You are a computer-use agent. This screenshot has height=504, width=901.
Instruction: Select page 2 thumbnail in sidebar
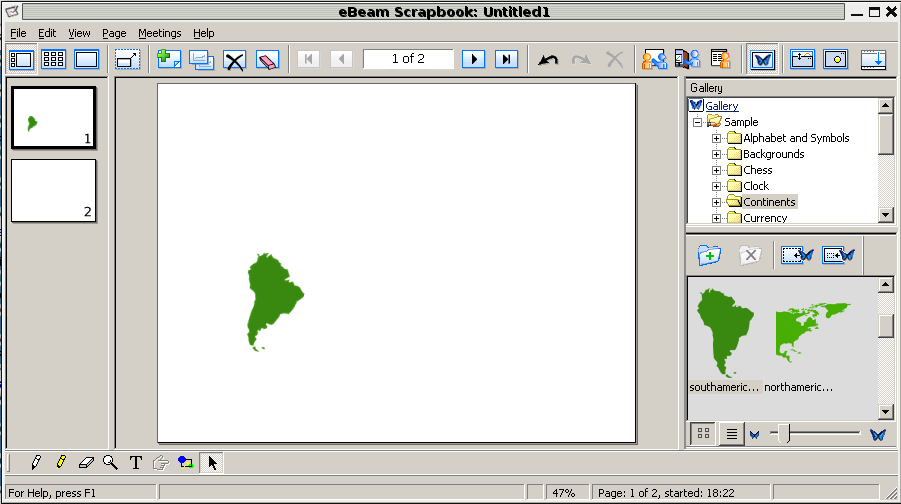[x=54, y=190]
